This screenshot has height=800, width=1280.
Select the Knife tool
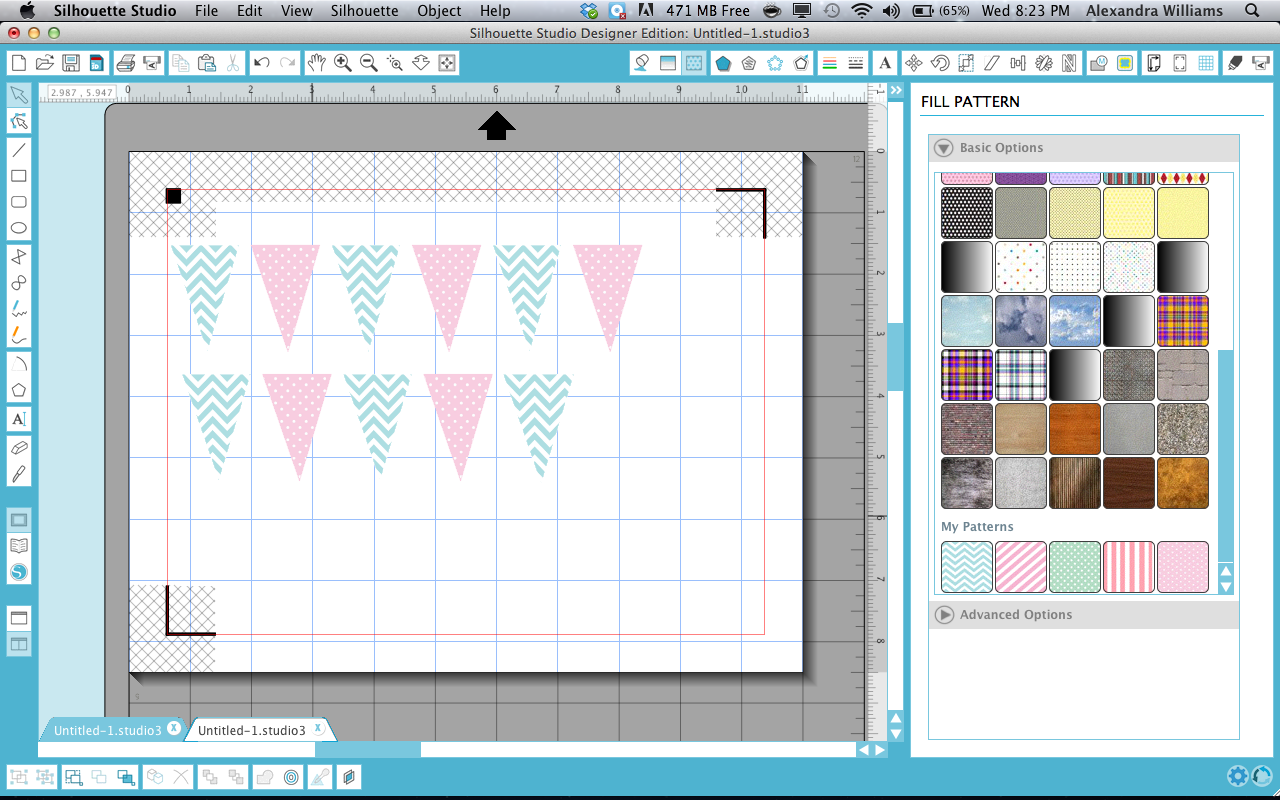click(x=18, y=473)
